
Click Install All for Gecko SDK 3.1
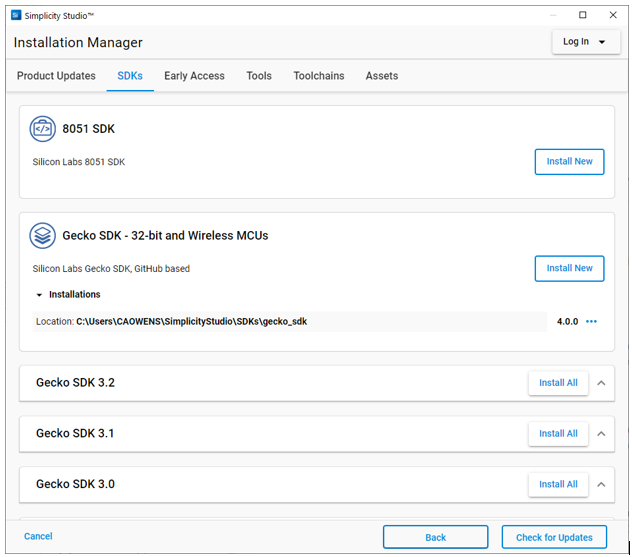[558, 434]
